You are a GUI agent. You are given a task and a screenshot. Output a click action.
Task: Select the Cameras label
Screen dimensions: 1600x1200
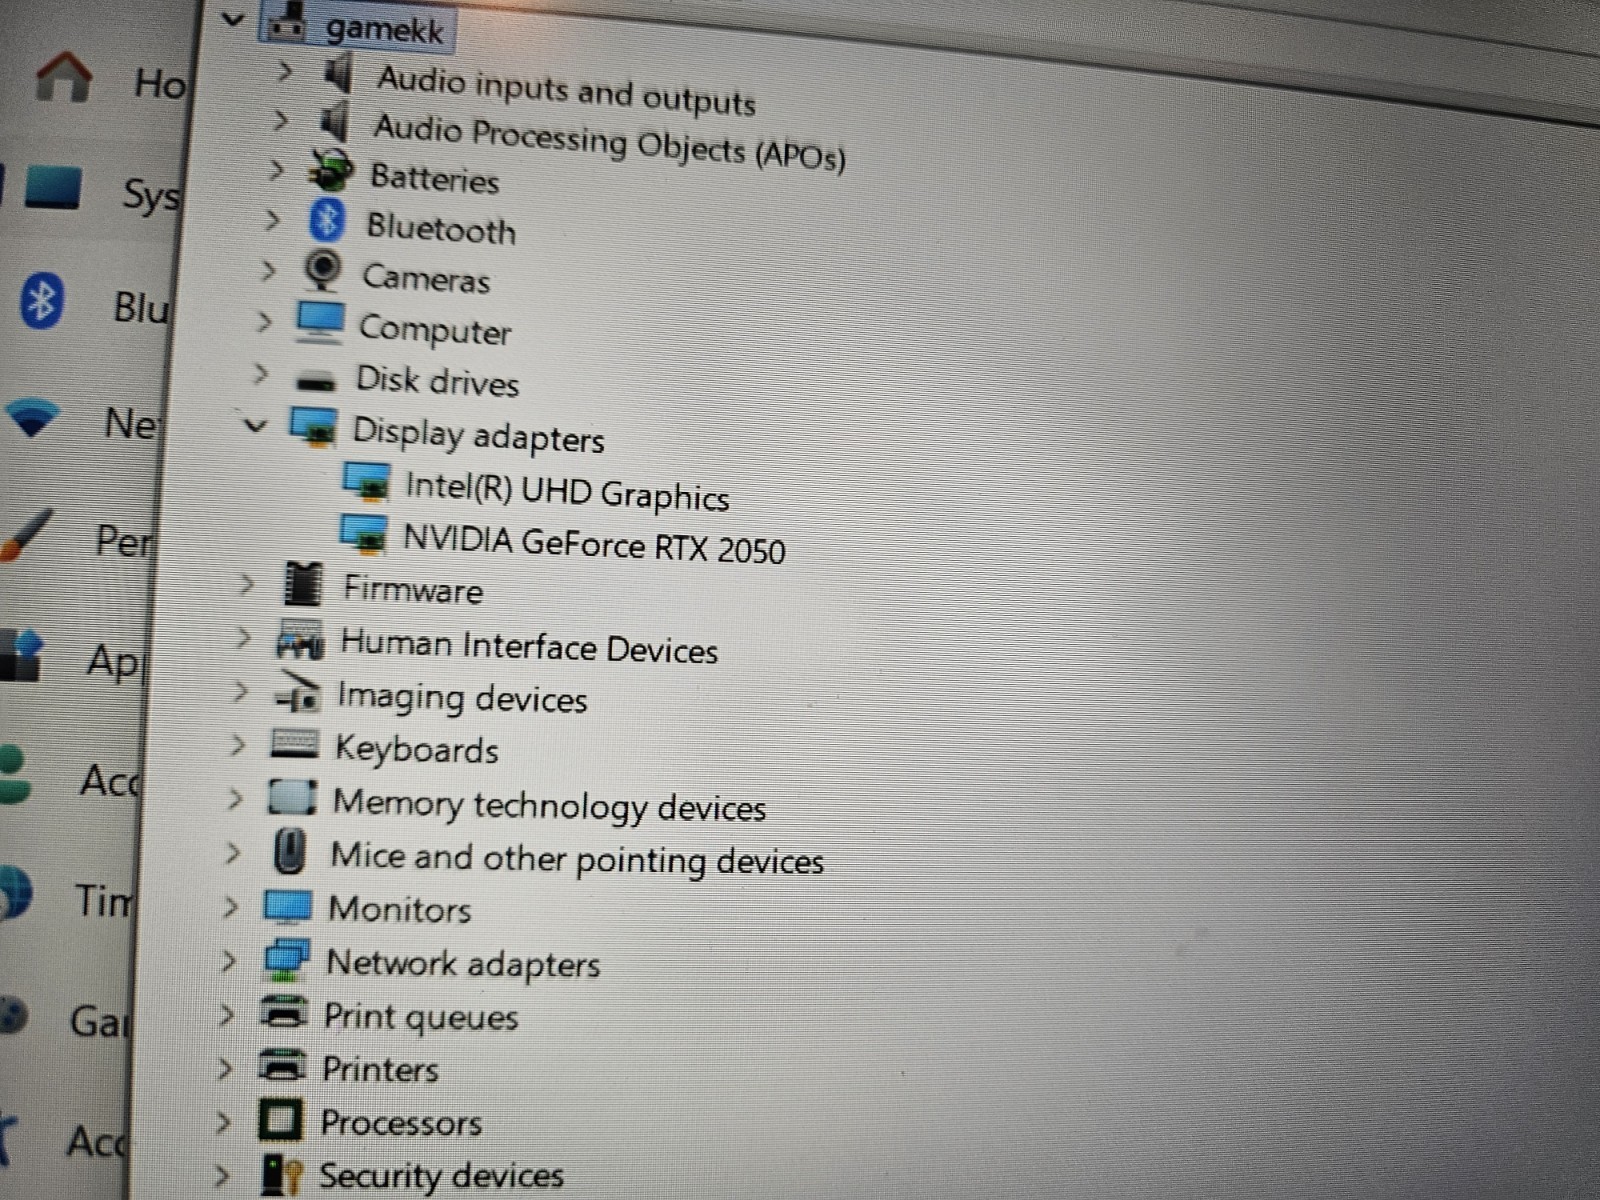426,278
